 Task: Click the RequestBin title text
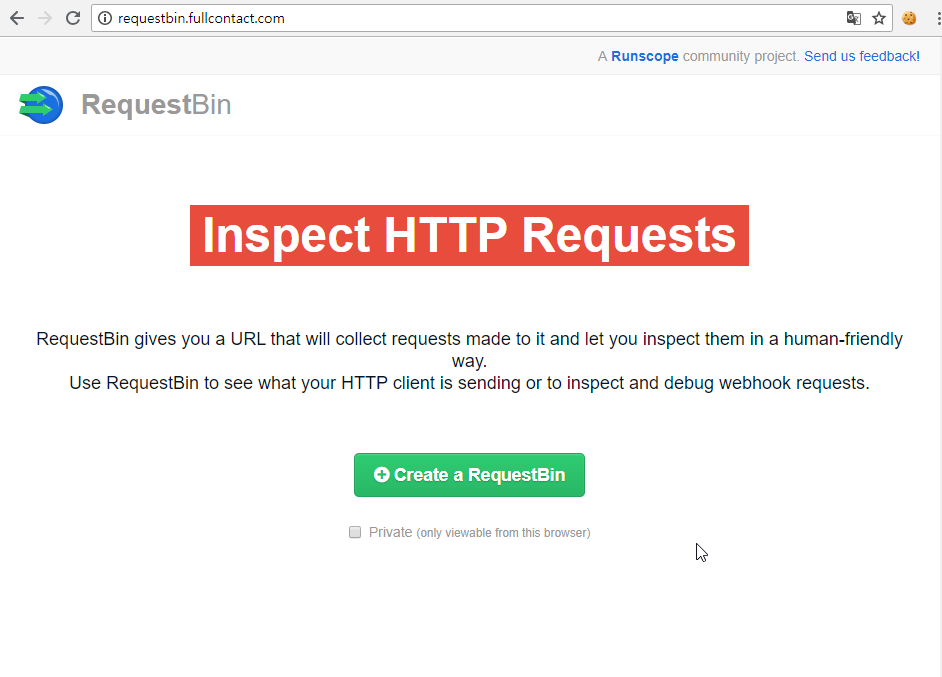(x=156, y=105)
